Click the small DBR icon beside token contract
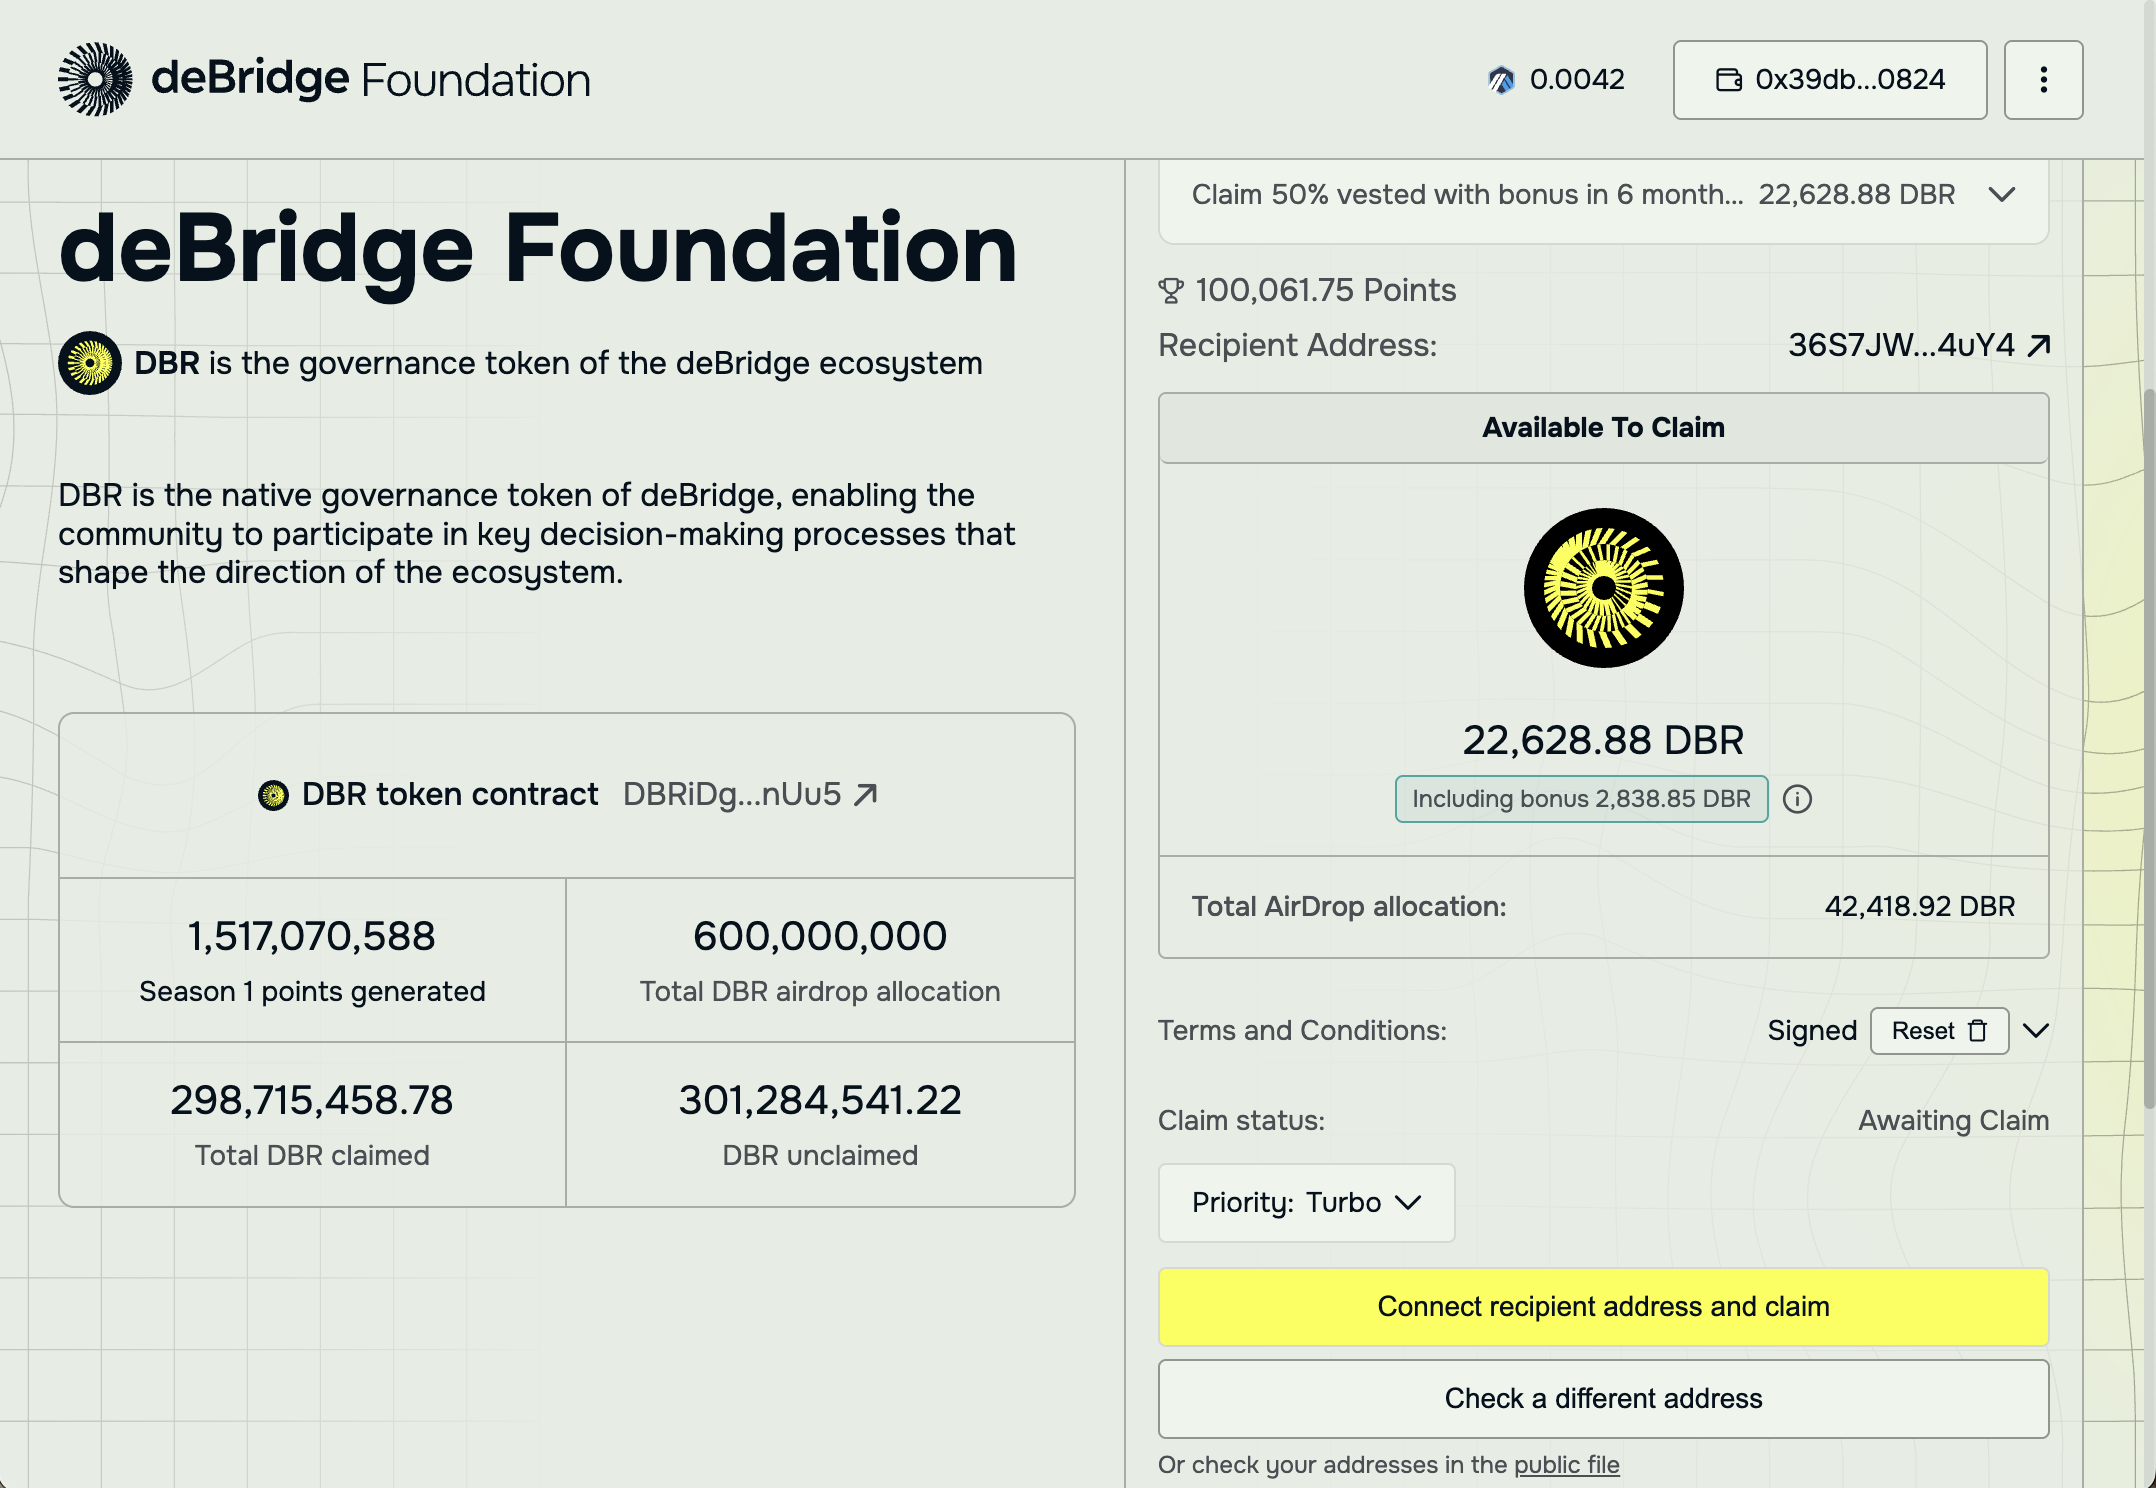 273,795
